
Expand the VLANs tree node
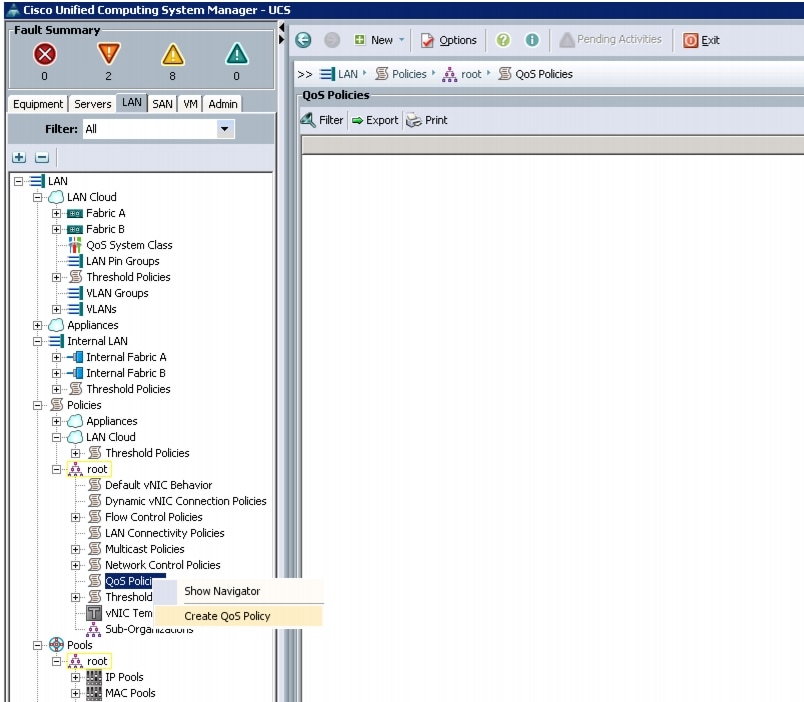57,309
